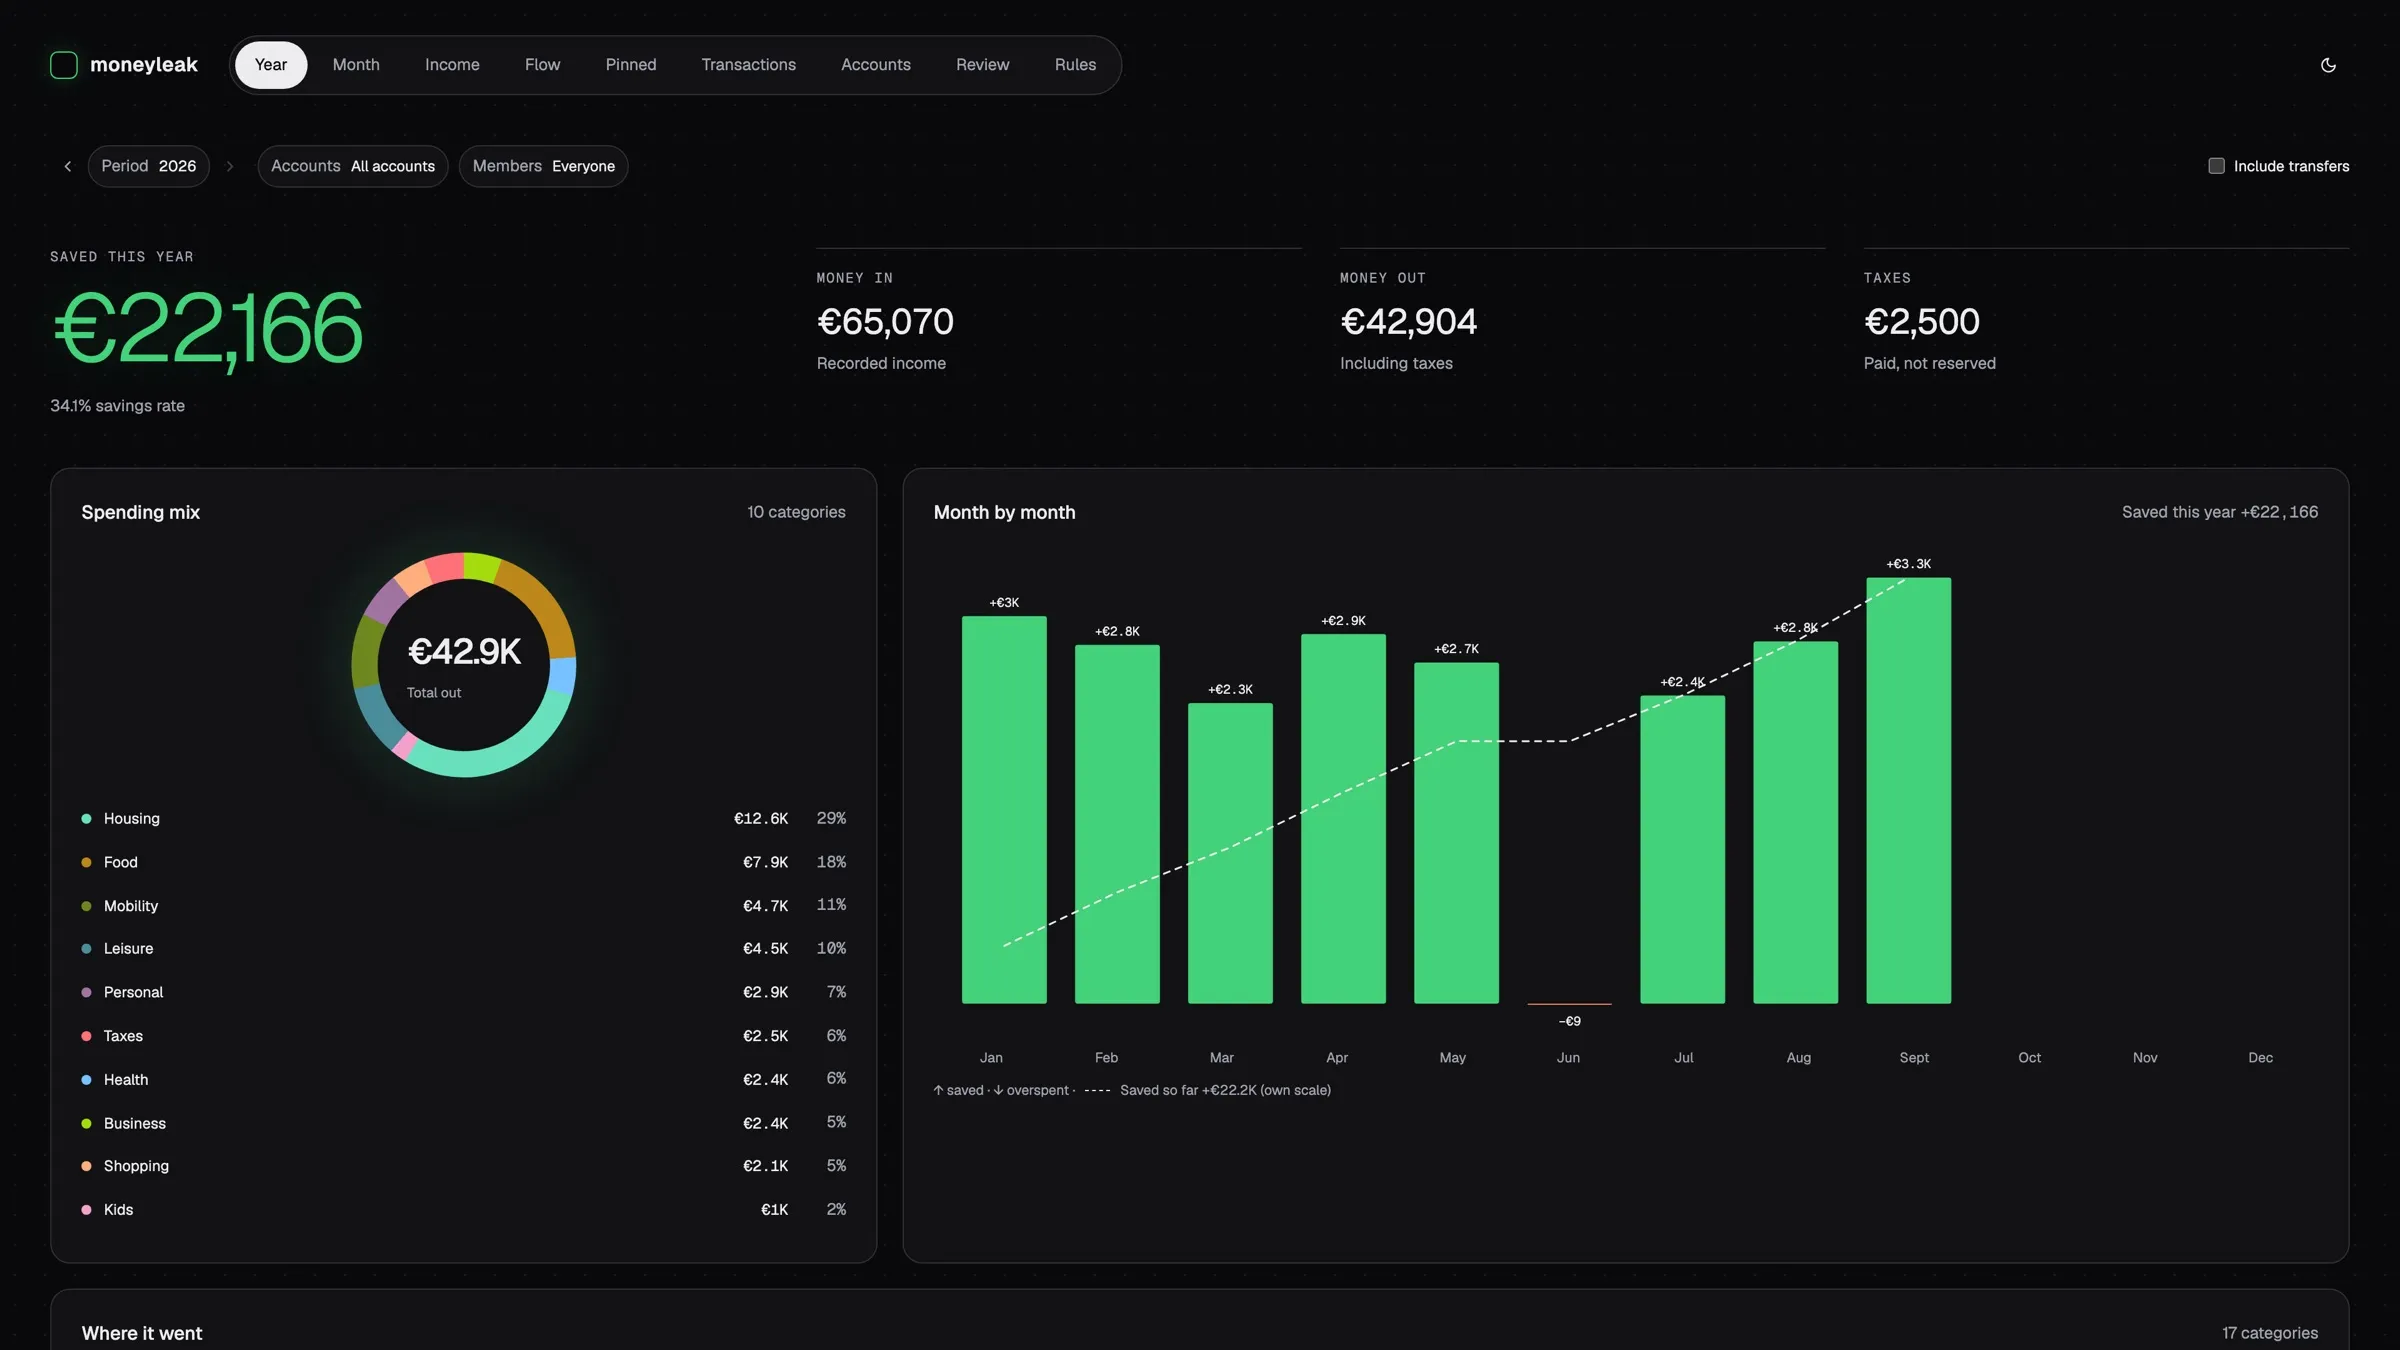Click the August bar in chart
This screenshot has width=2400, height=1350.
pos(1795,823)
